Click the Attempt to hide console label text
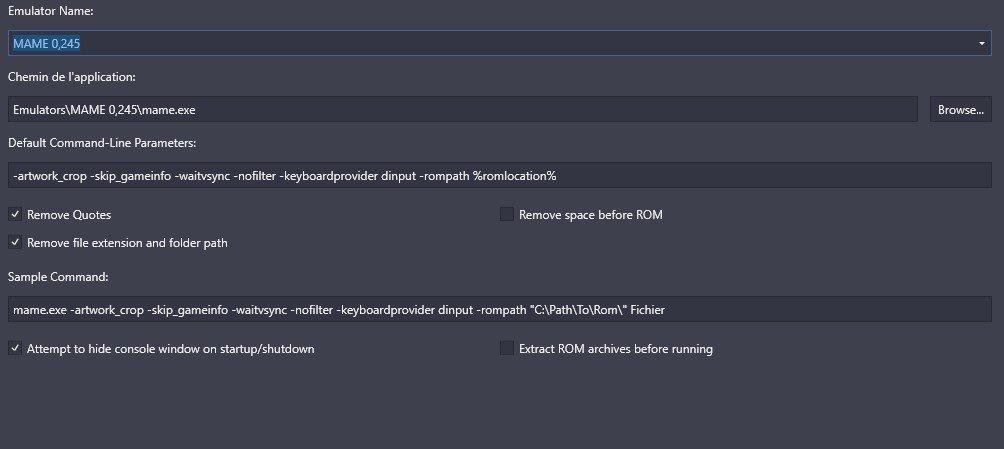 [170, 349]
